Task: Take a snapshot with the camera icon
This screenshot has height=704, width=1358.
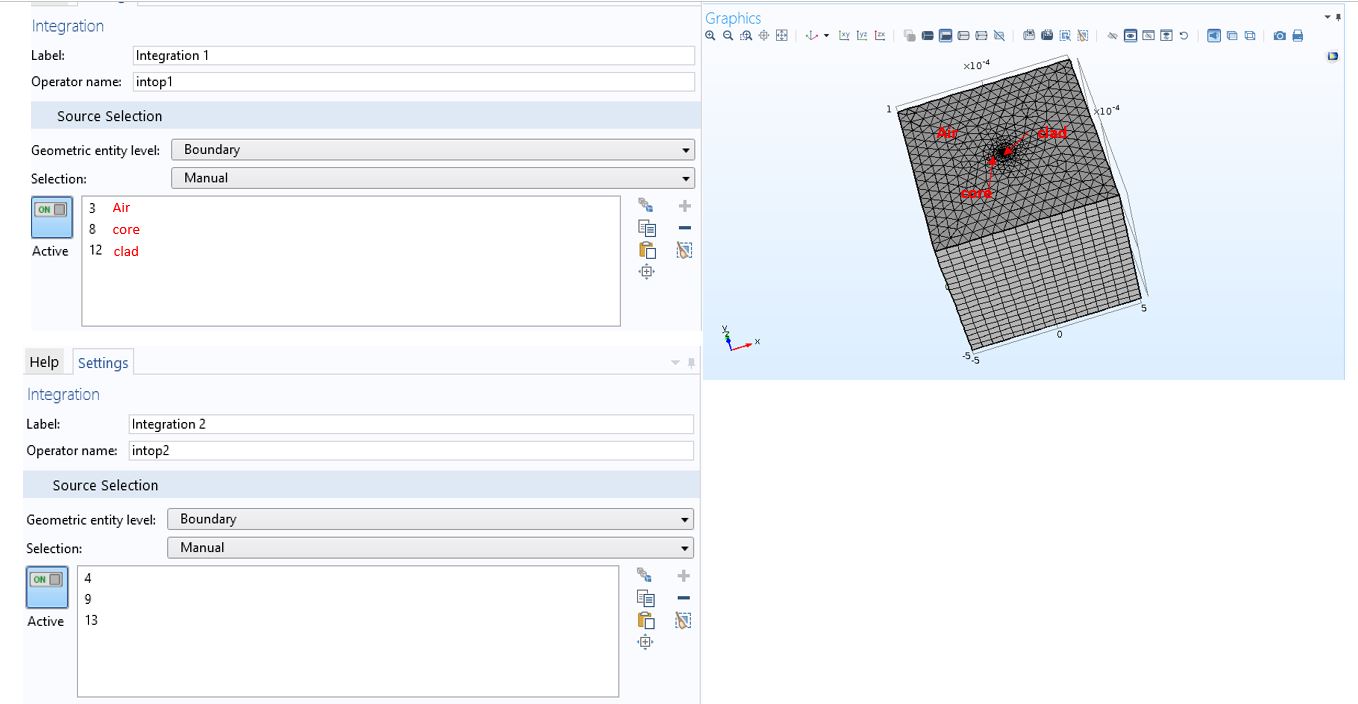Action: tap(1279, 36)
